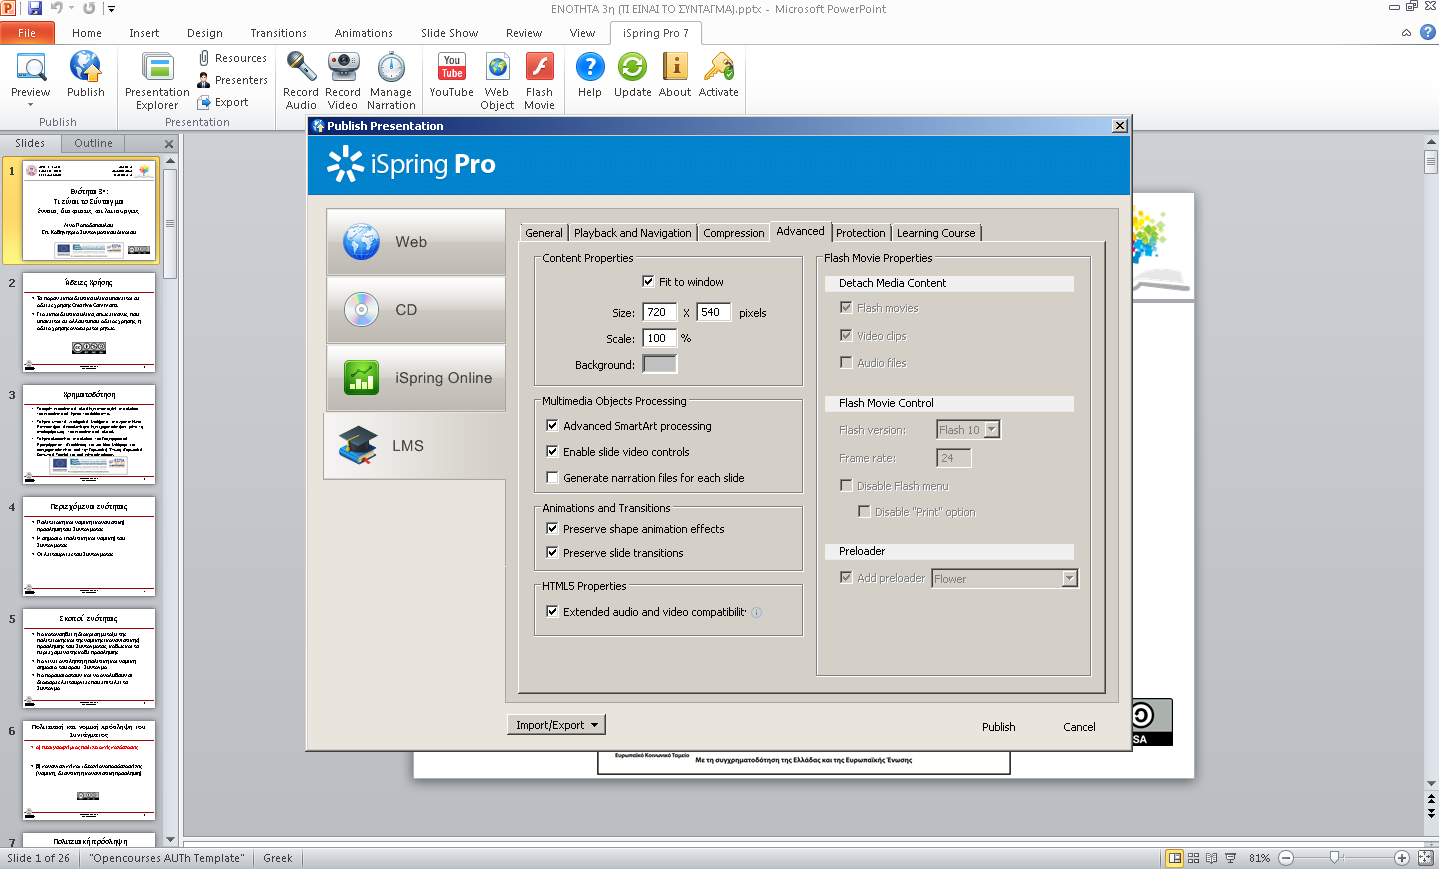Screen dimensions: 1439x869
Task: Select slide 4 thumbnail
Action: 89,547
